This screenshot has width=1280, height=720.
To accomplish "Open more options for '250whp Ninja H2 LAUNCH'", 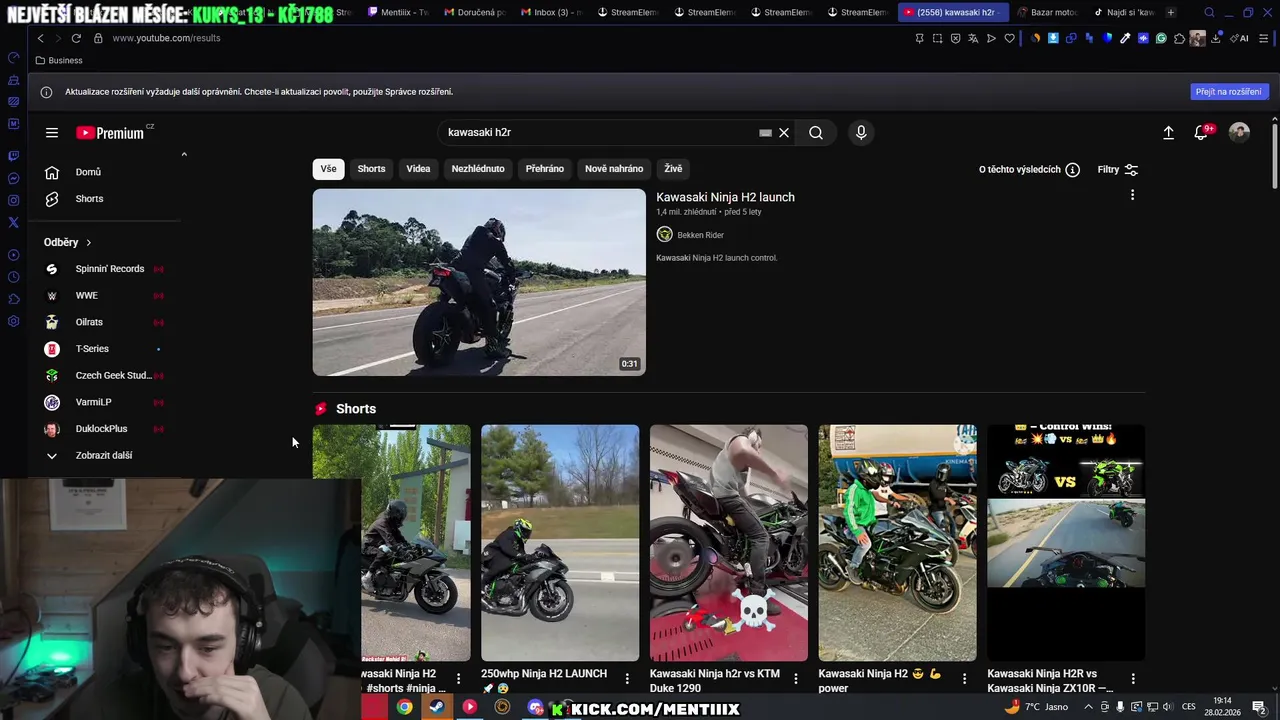I will pyautogui.click(x=627, y=679).
